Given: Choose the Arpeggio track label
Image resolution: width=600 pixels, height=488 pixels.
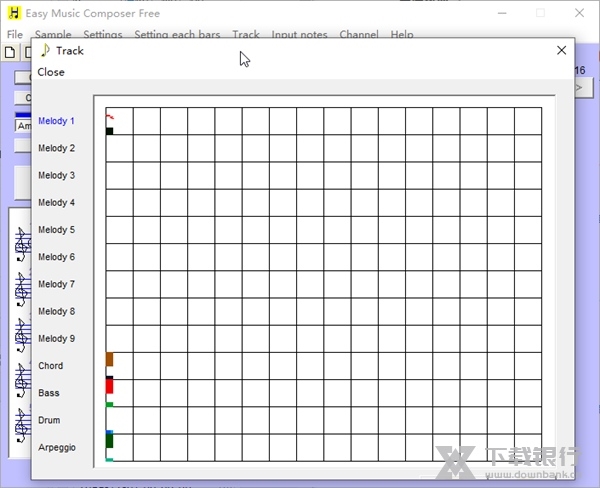Looking at the screenshot, I should pyautogui.click(x=57, y=447).
